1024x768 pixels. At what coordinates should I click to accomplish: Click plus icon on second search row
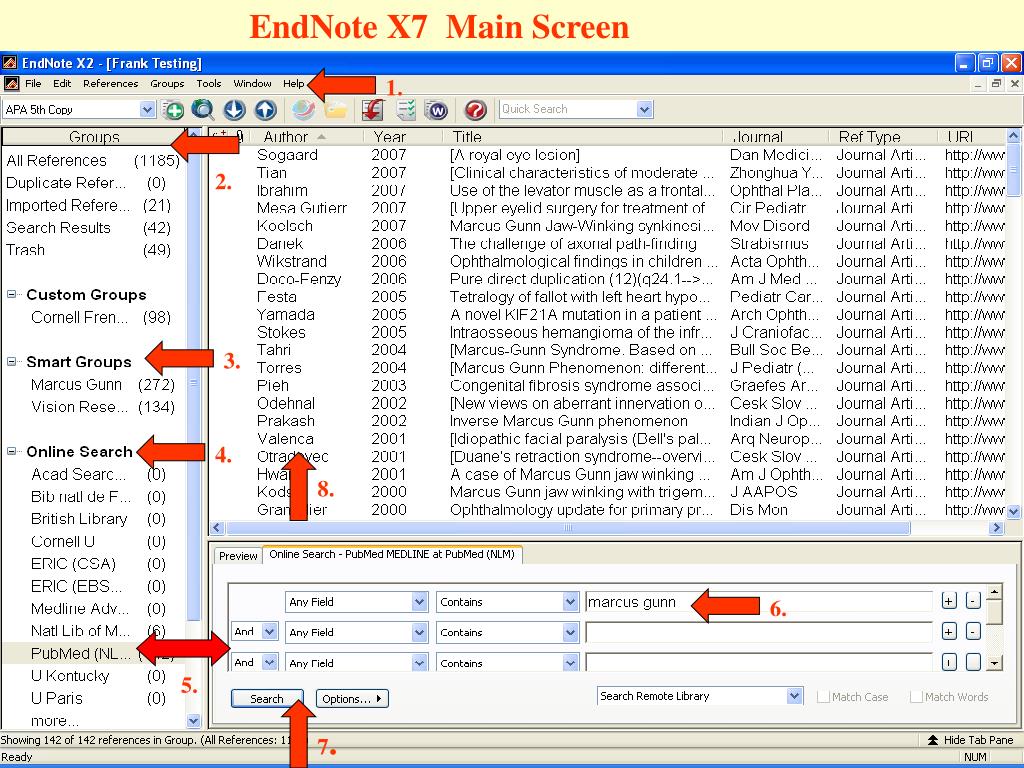(x=949, y=631)
